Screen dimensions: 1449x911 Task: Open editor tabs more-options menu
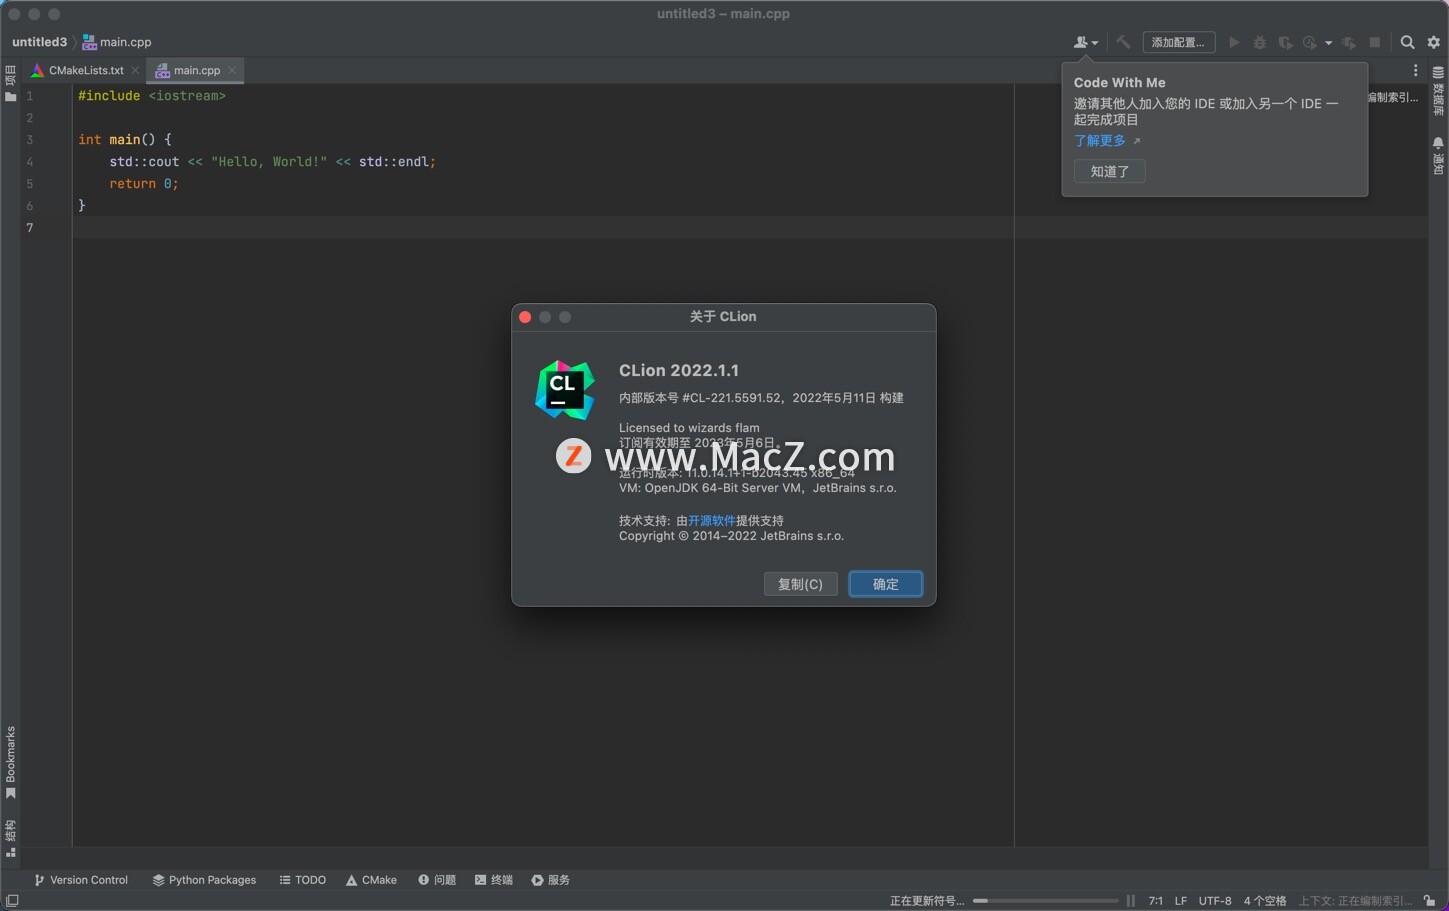pos(1415,70)
